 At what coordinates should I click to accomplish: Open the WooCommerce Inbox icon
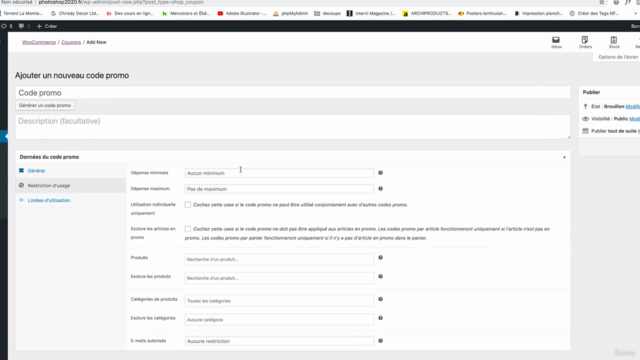point(556,42)
